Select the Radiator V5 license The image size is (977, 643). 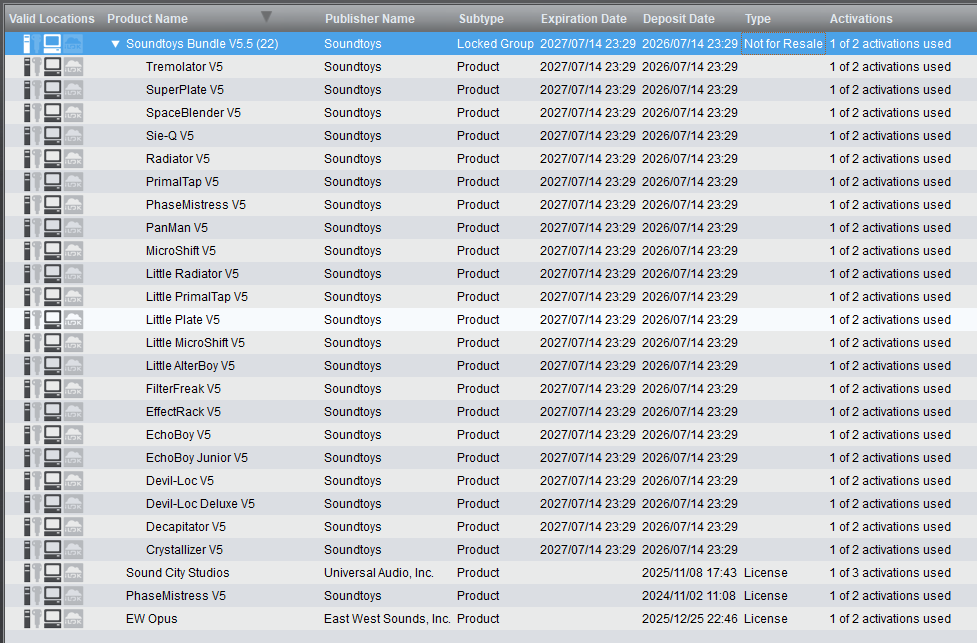pyautogui.click(x=491, y=159)
